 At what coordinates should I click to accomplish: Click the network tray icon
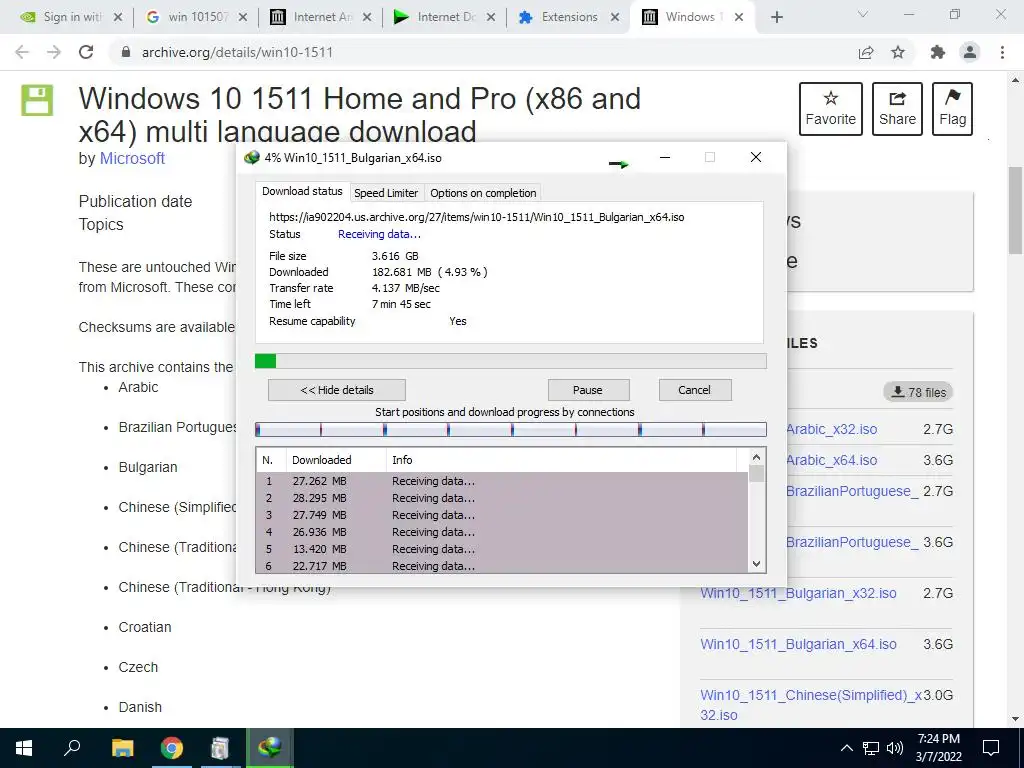(x=871, y=748)
